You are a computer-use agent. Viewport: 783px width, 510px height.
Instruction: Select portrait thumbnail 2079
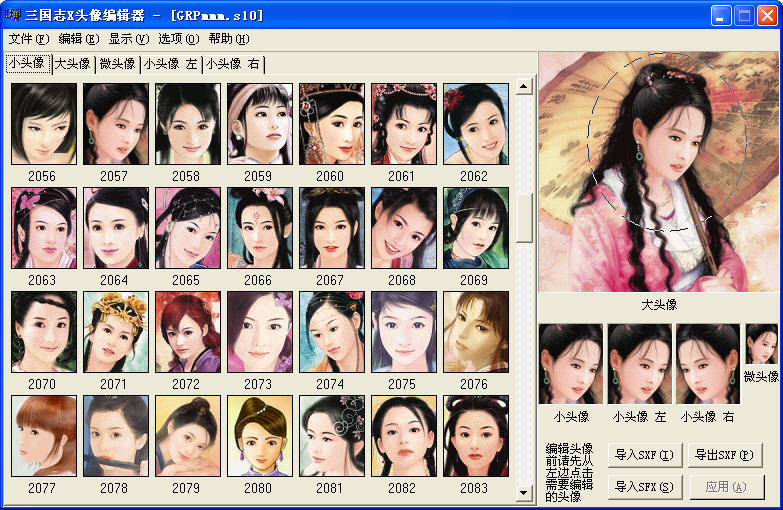[x=188, y=436]
